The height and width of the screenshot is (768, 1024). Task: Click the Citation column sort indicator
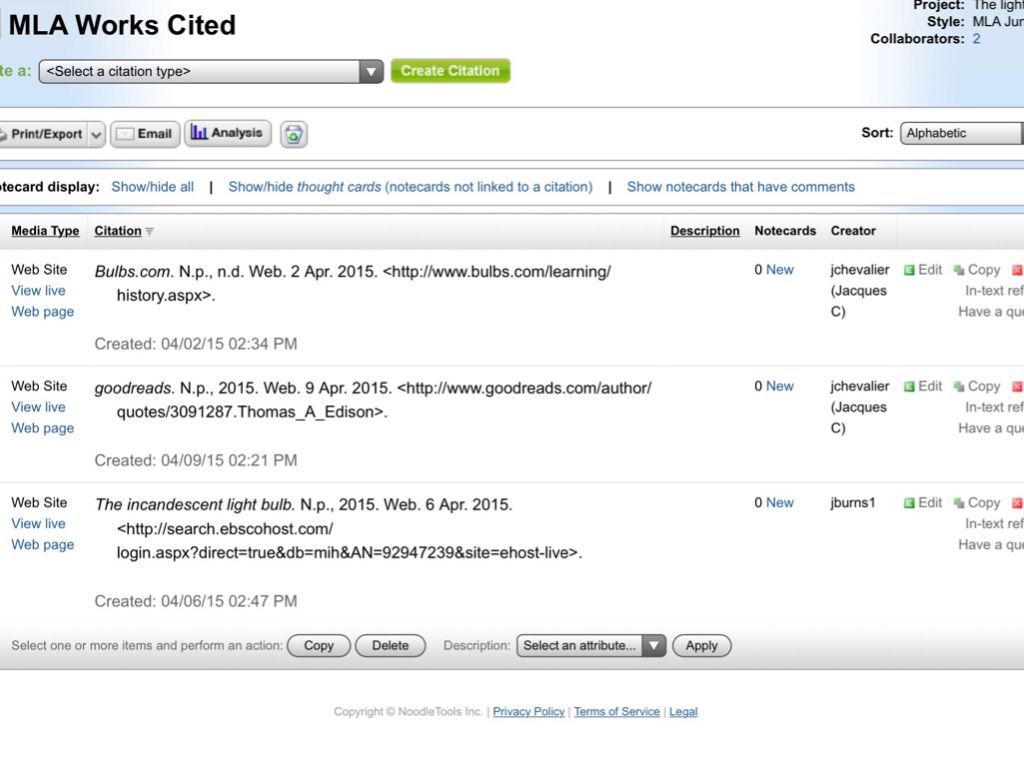click(150, 232)
